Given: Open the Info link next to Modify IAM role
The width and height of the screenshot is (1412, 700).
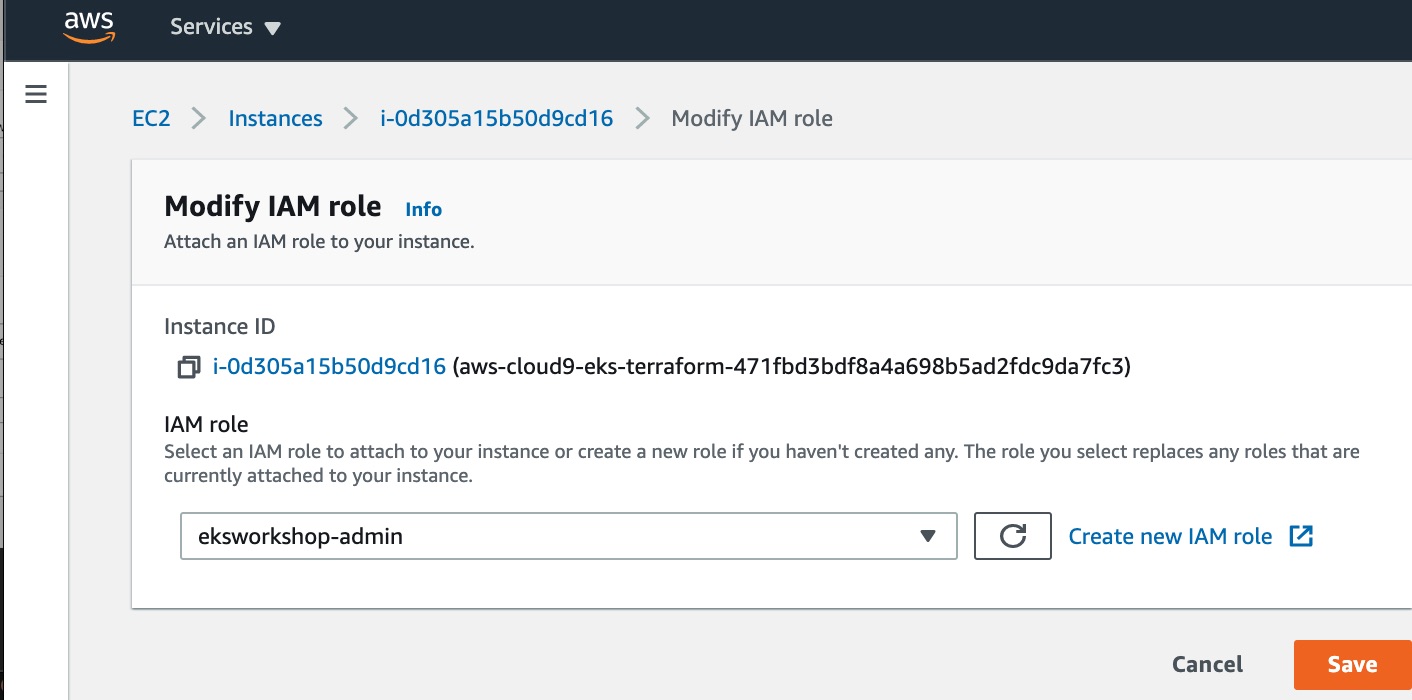Looking at the screenshot, I should pyautogui.click(x=423, y=209).
